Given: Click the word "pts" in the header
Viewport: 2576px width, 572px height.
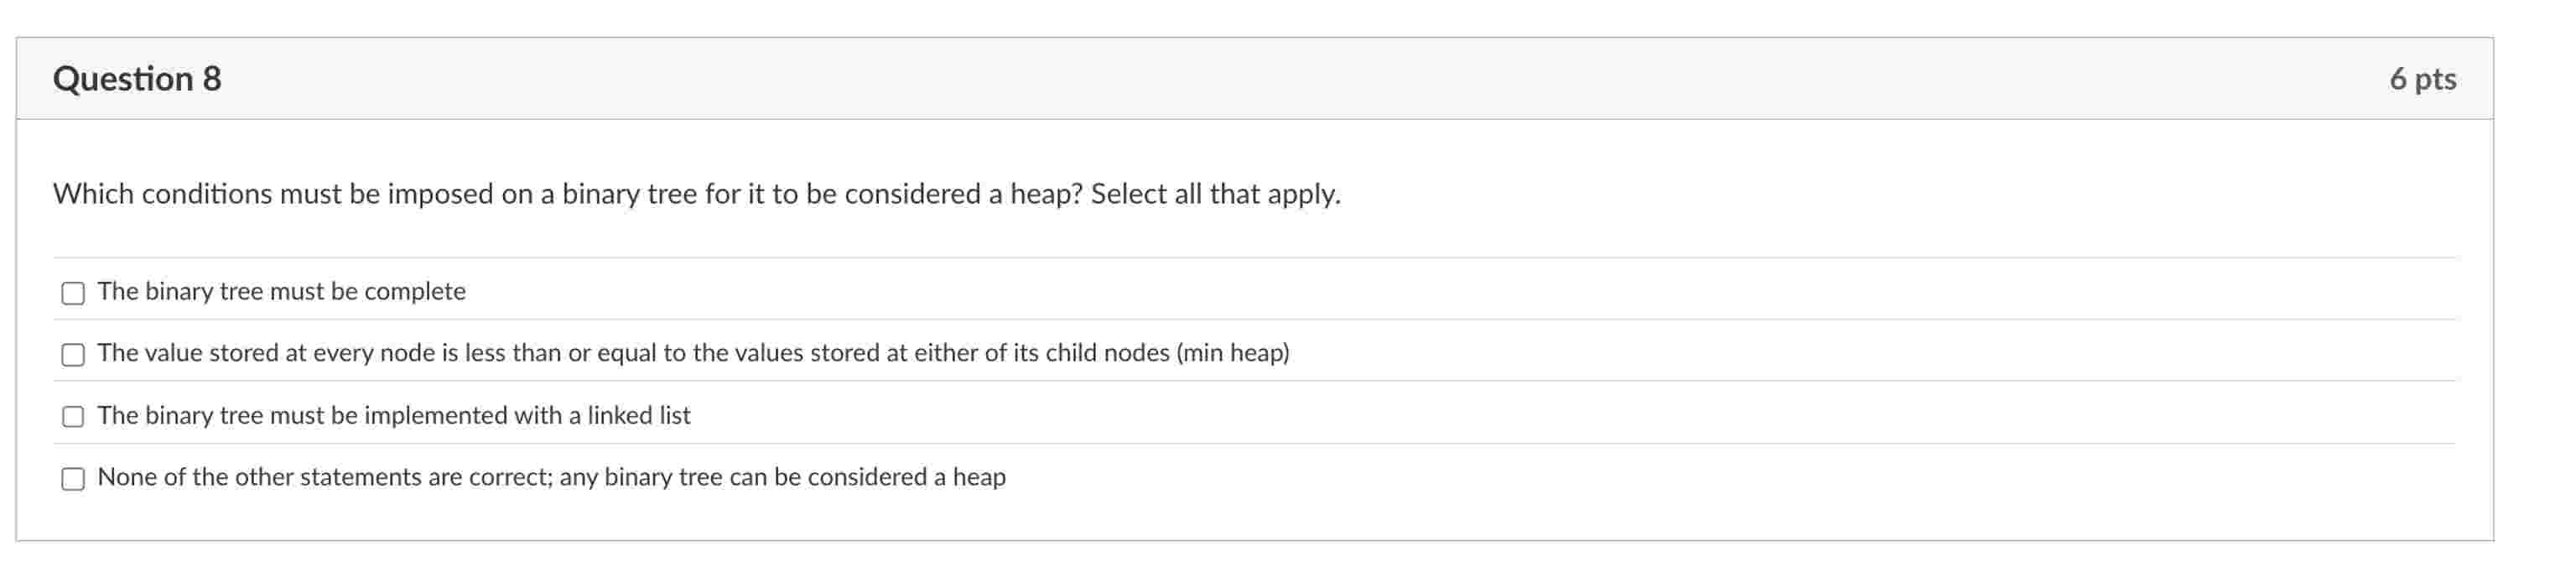Looking at the screenshot, I should click(2436, 79).
